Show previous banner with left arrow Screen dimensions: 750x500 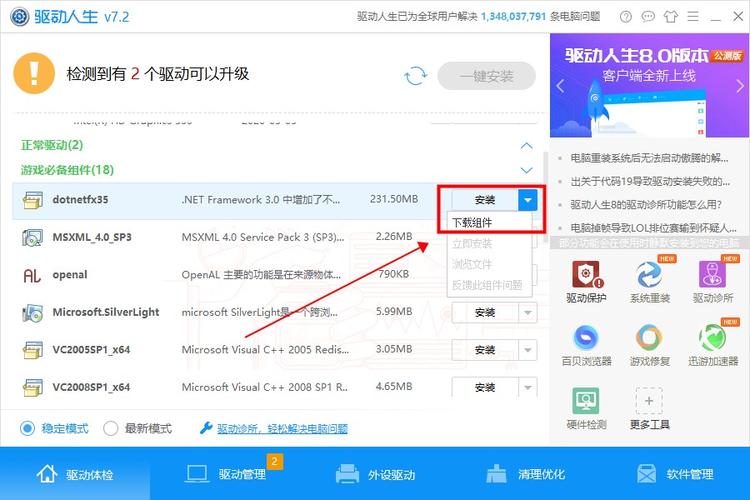[561, 86]
